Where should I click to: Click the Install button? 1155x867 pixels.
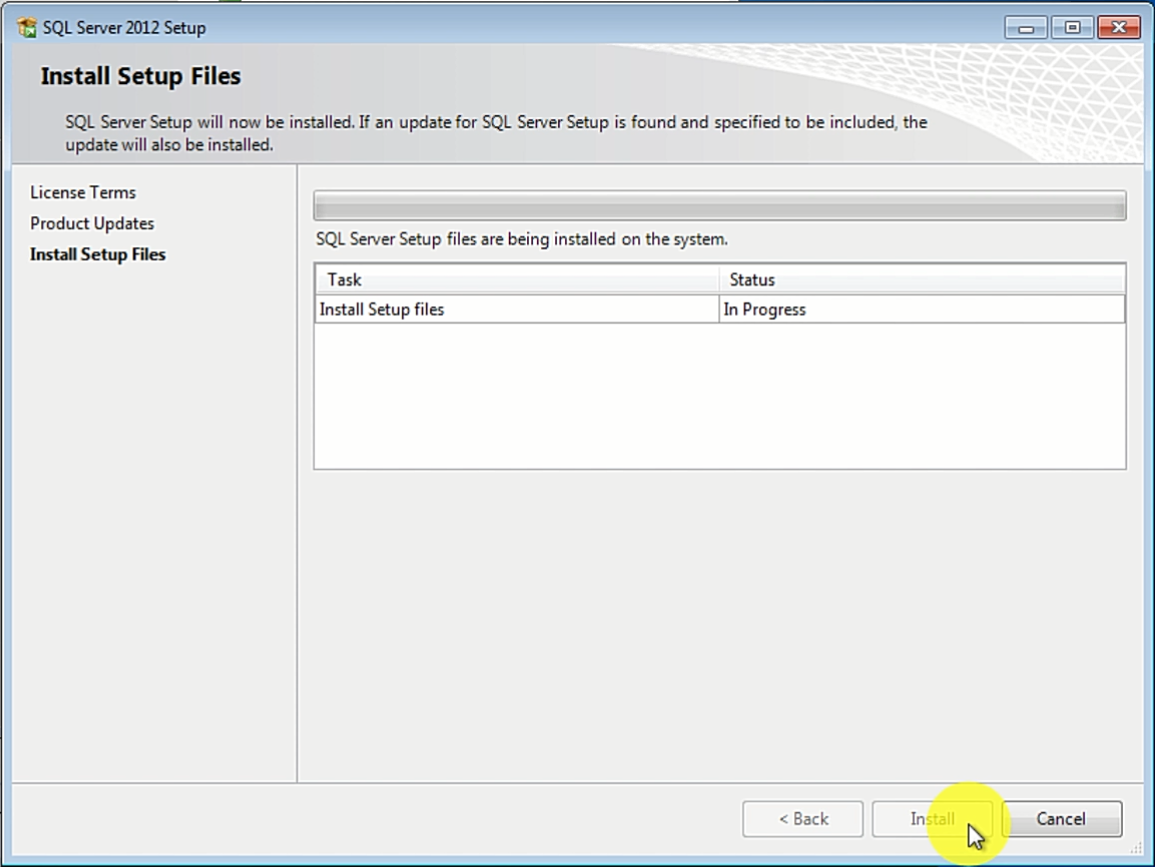tap(933, 819)
